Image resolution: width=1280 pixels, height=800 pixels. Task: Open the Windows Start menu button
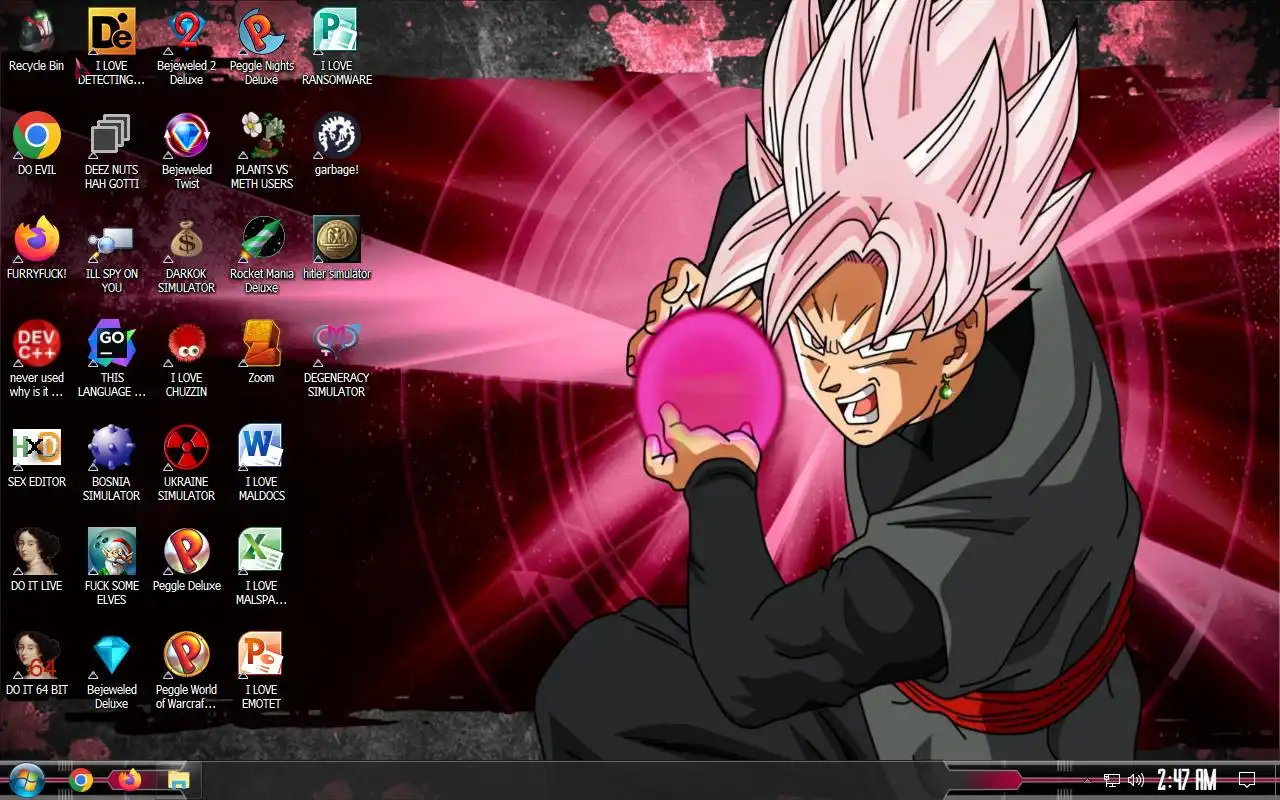pyautogui.click(x=26, y=779)
